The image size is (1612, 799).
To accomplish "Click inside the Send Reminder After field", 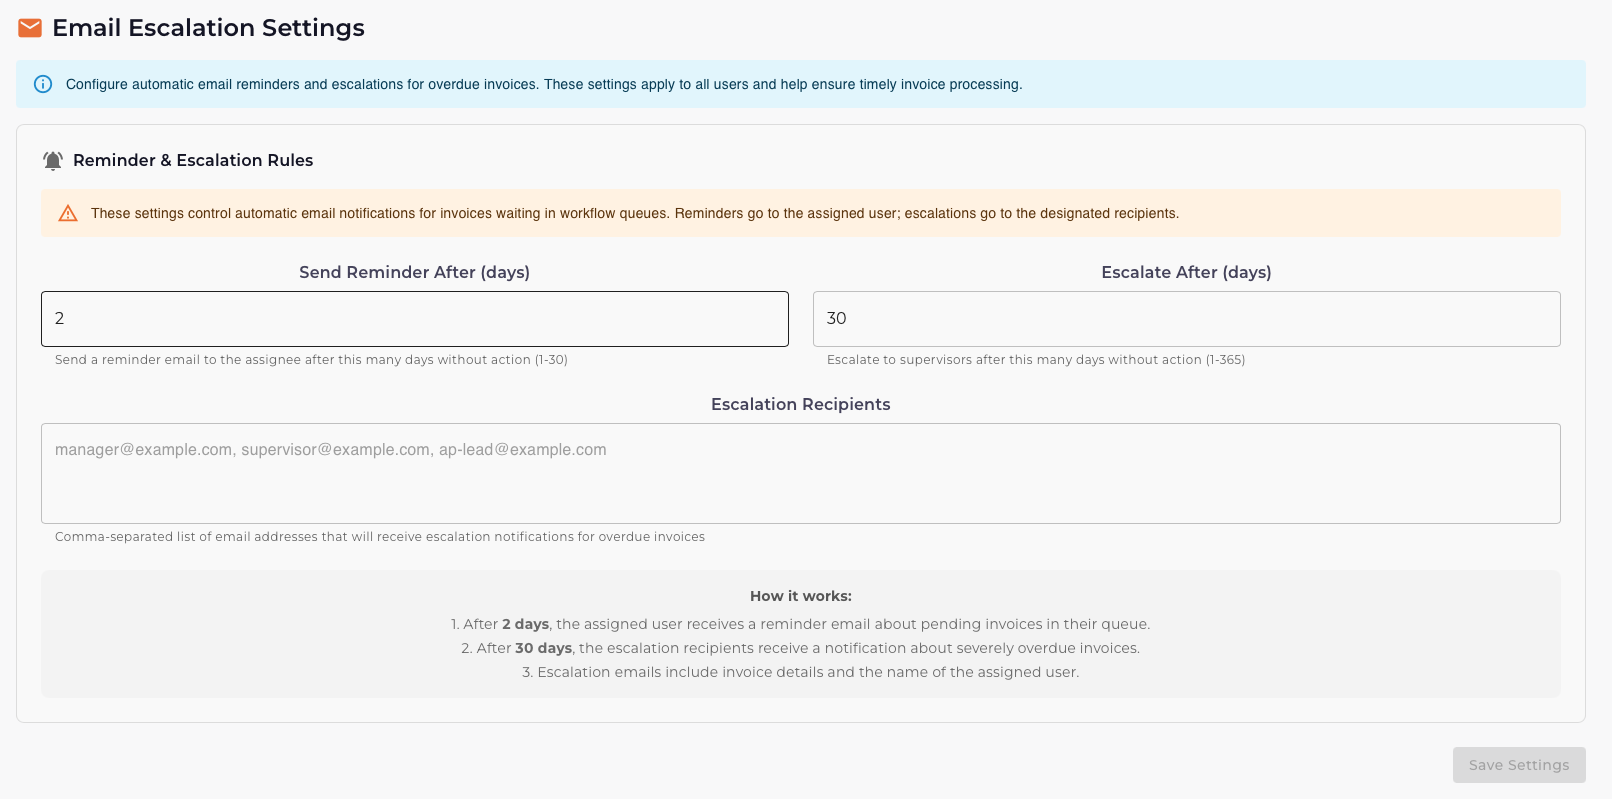I will 414,318.
